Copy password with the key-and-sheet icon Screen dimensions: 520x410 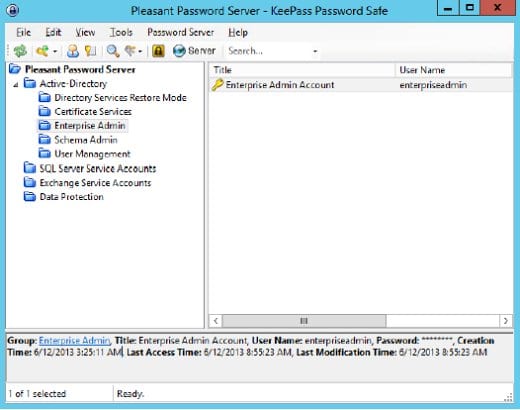coord(90,51)
